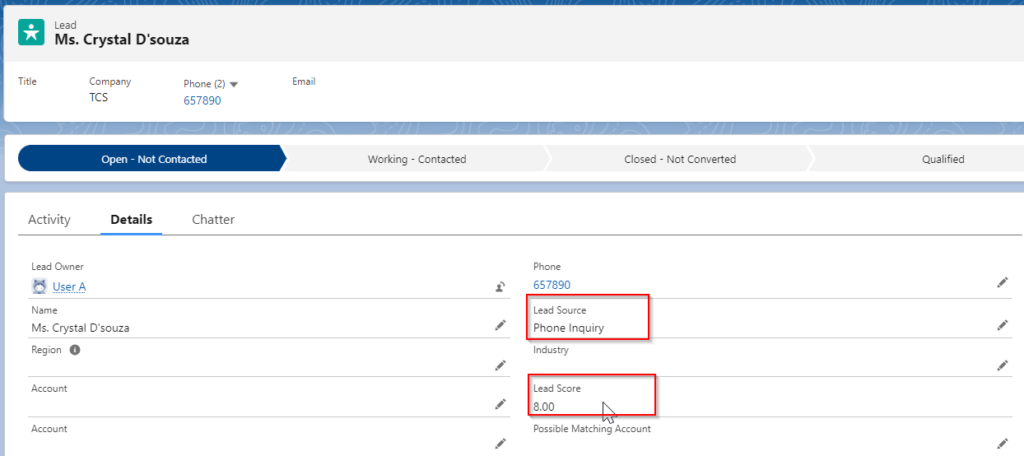Click the change owner icon
1024x456 pixels.
[500, 287]
